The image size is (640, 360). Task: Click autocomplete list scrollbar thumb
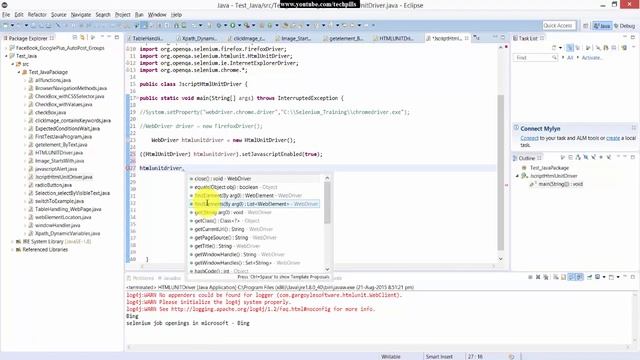coord(327,202)
